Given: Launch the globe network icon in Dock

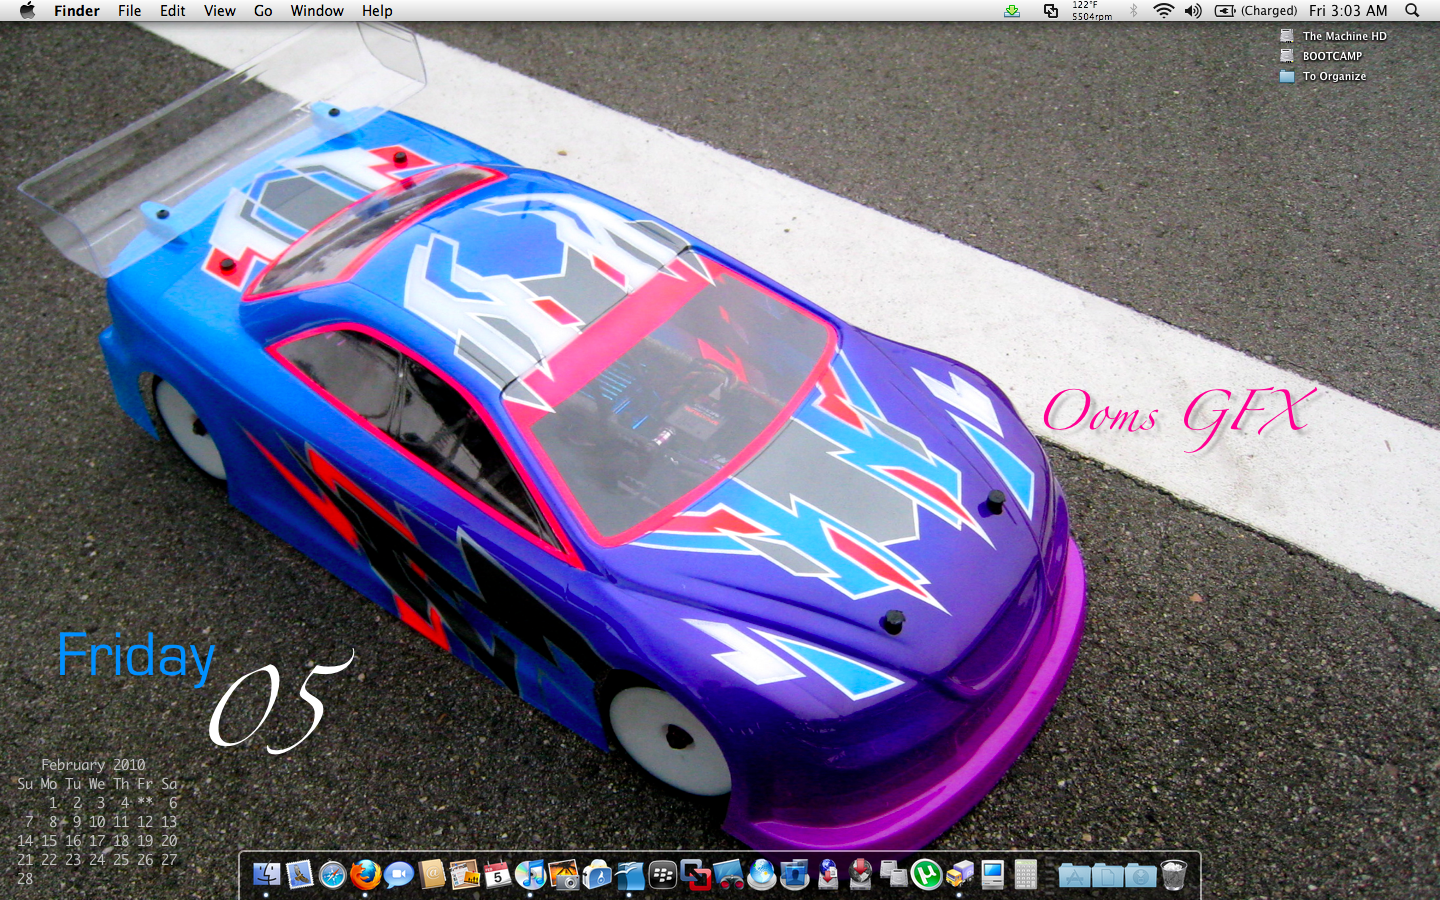Looking at the screenshot, I should 761,875.
